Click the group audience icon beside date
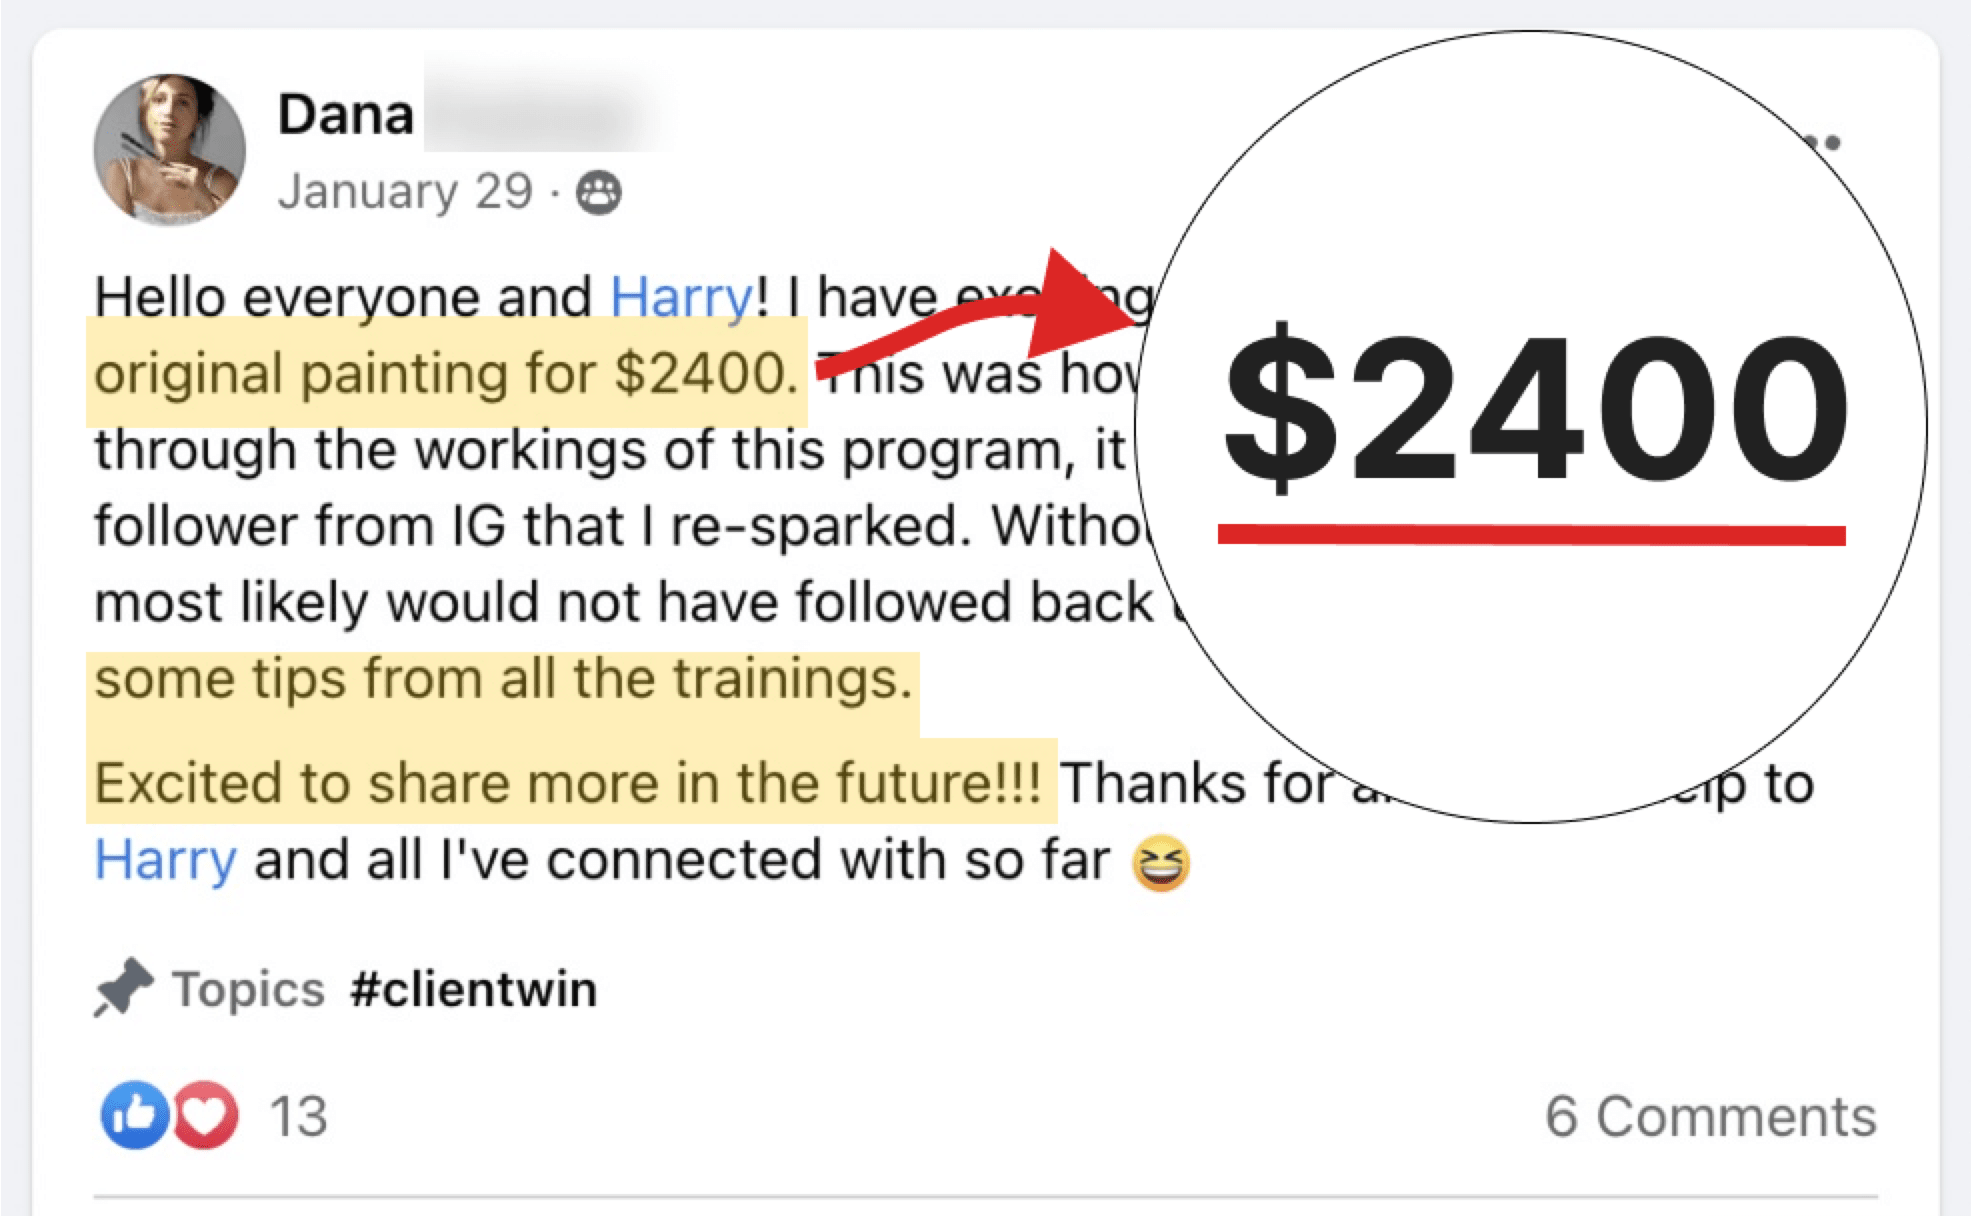 tap(599, 192)
